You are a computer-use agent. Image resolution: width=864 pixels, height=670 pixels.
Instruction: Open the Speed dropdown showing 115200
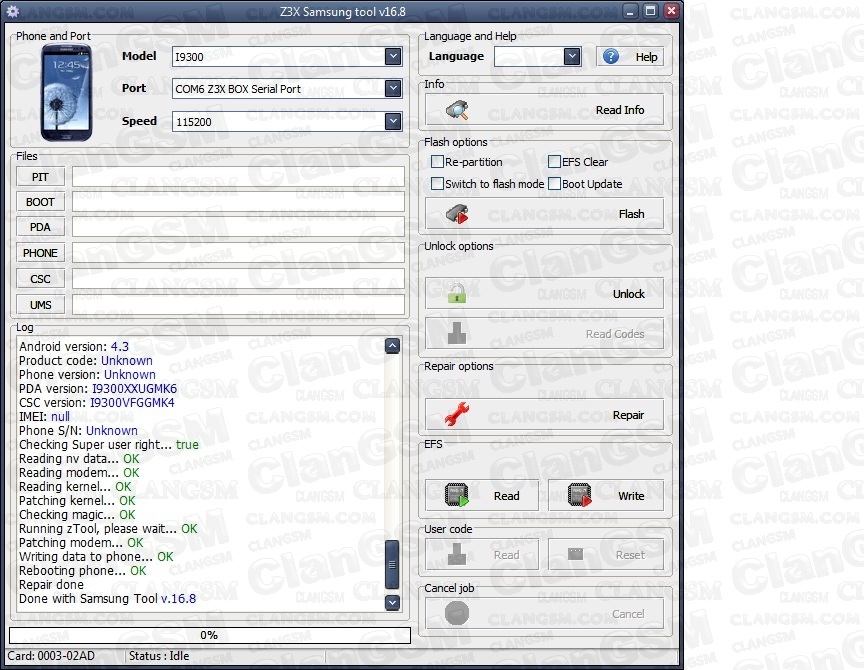[393, 121]
